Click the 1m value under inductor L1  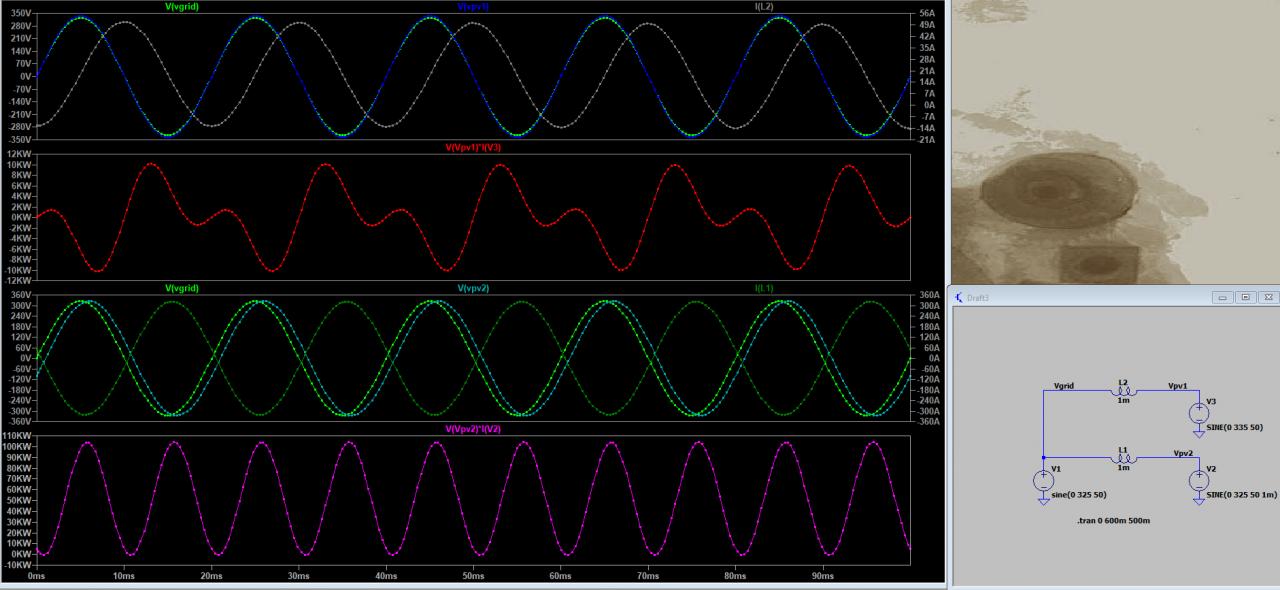click(1123, 467)
